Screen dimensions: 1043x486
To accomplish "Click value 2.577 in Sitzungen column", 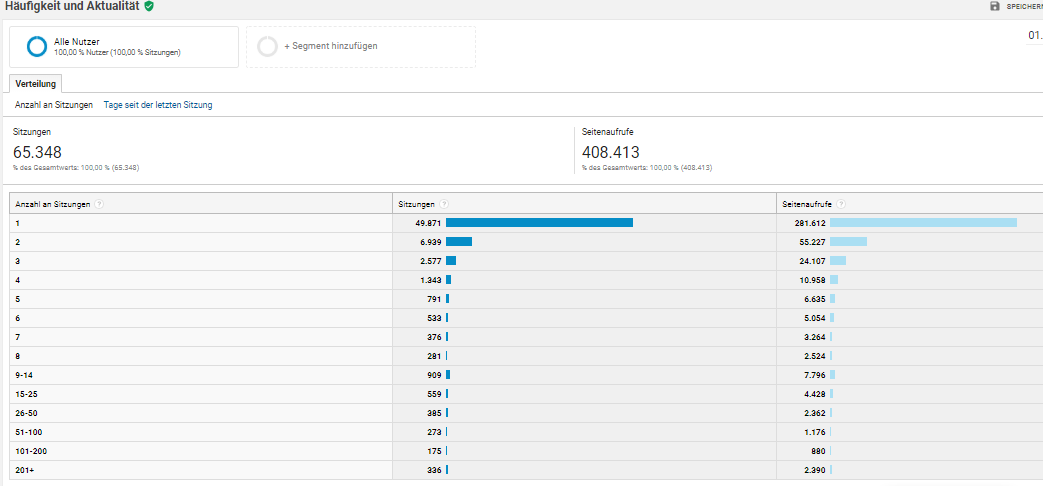I will (430, 261).
